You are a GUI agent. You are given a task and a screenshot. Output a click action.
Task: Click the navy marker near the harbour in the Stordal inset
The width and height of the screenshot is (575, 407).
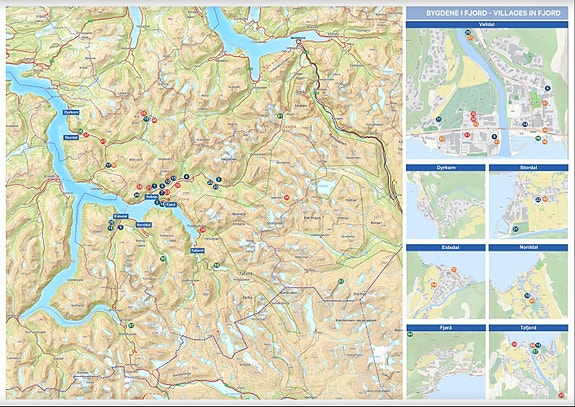point(515,230)
